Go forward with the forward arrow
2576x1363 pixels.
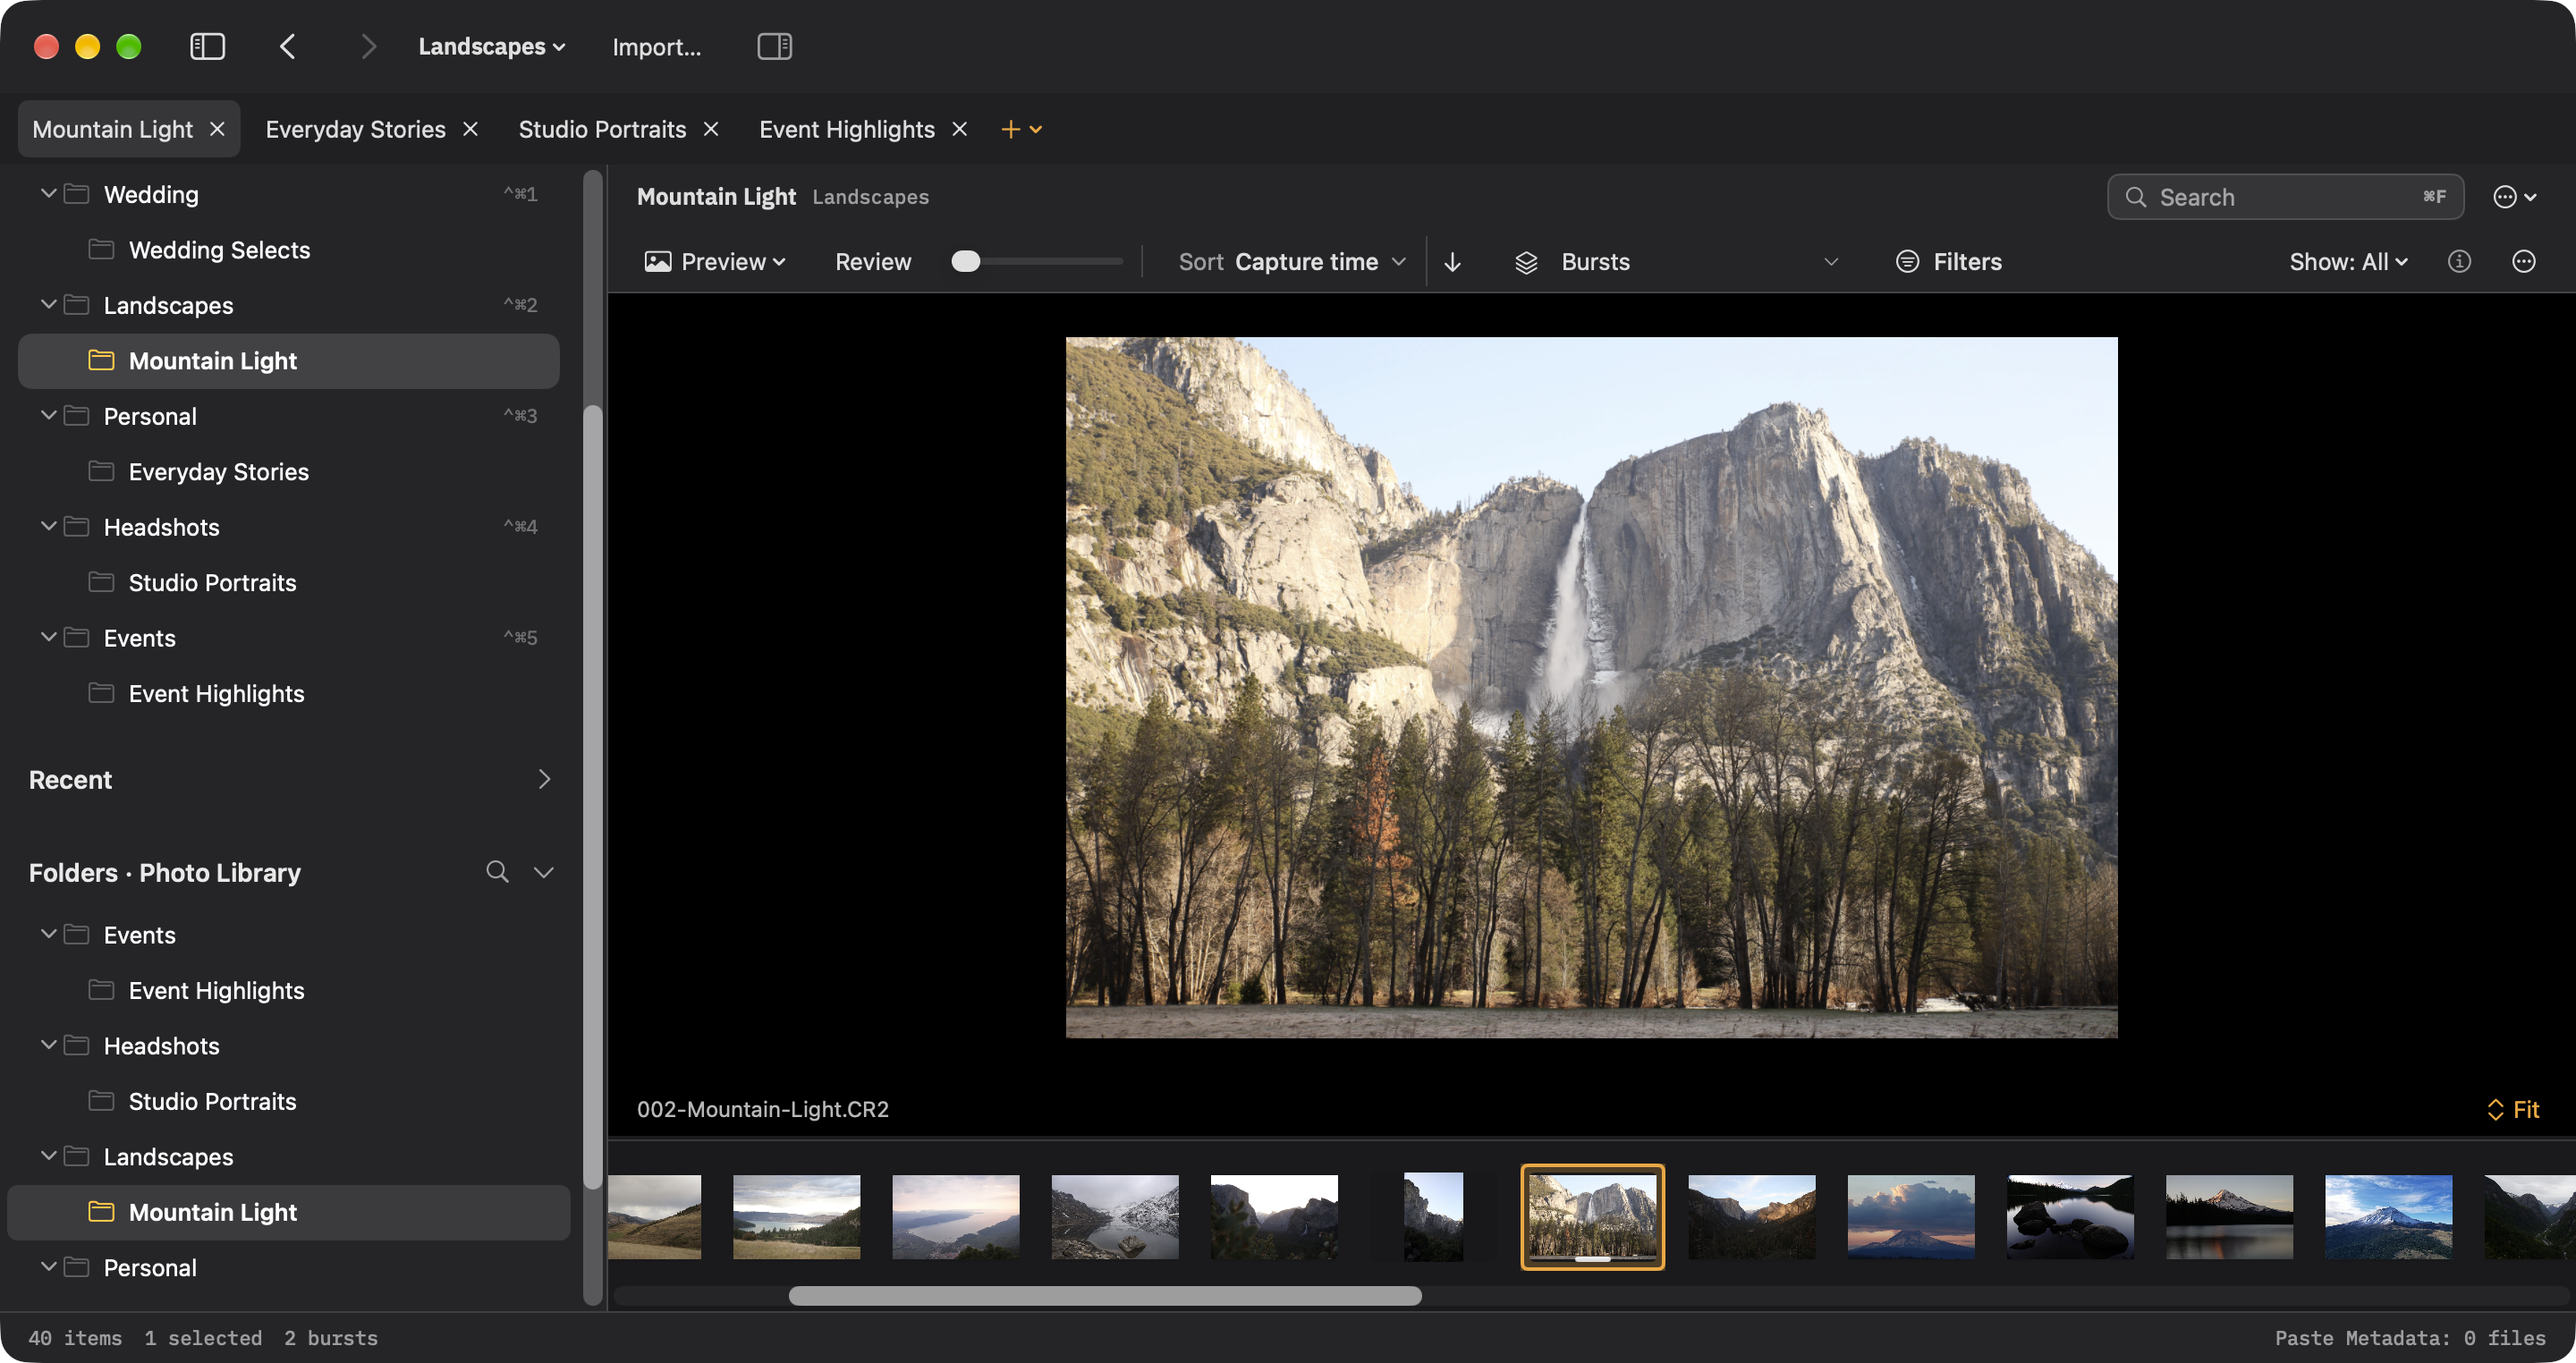tap(368, 47)
